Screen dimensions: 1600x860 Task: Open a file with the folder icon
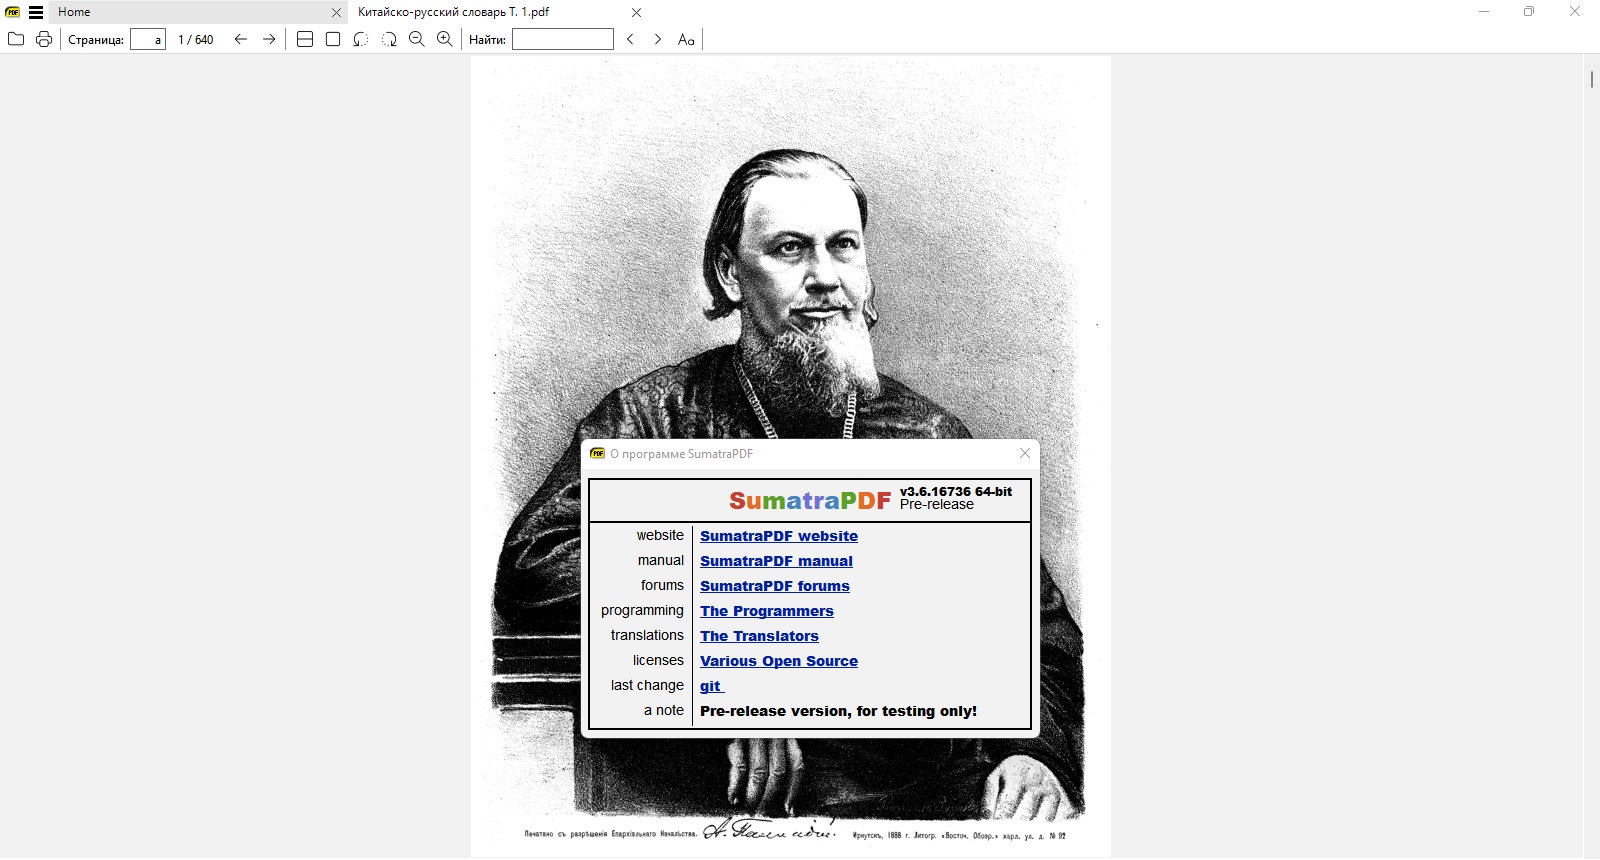point(16,39)
